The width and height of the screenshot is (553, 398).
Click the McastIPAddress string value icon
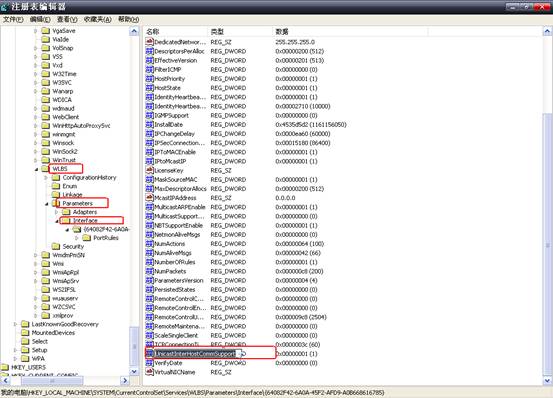[150, 198]
